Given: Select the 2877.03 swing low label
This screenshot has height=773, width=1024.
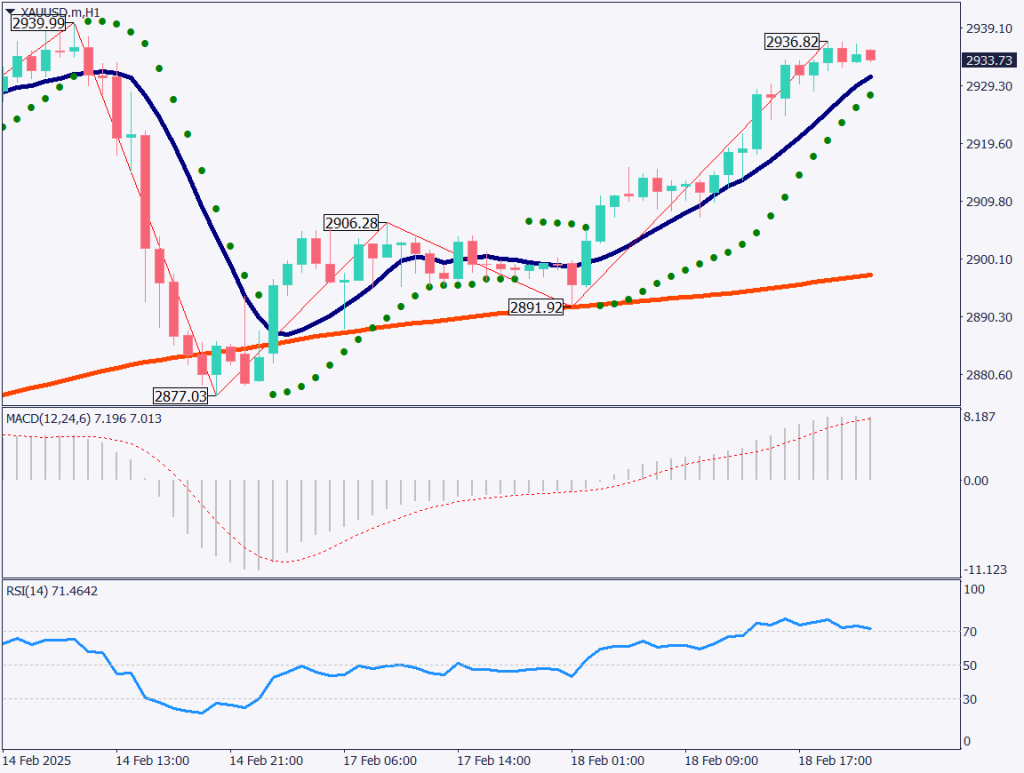Looking at the screenshot, I should click(x=180, y=395).
